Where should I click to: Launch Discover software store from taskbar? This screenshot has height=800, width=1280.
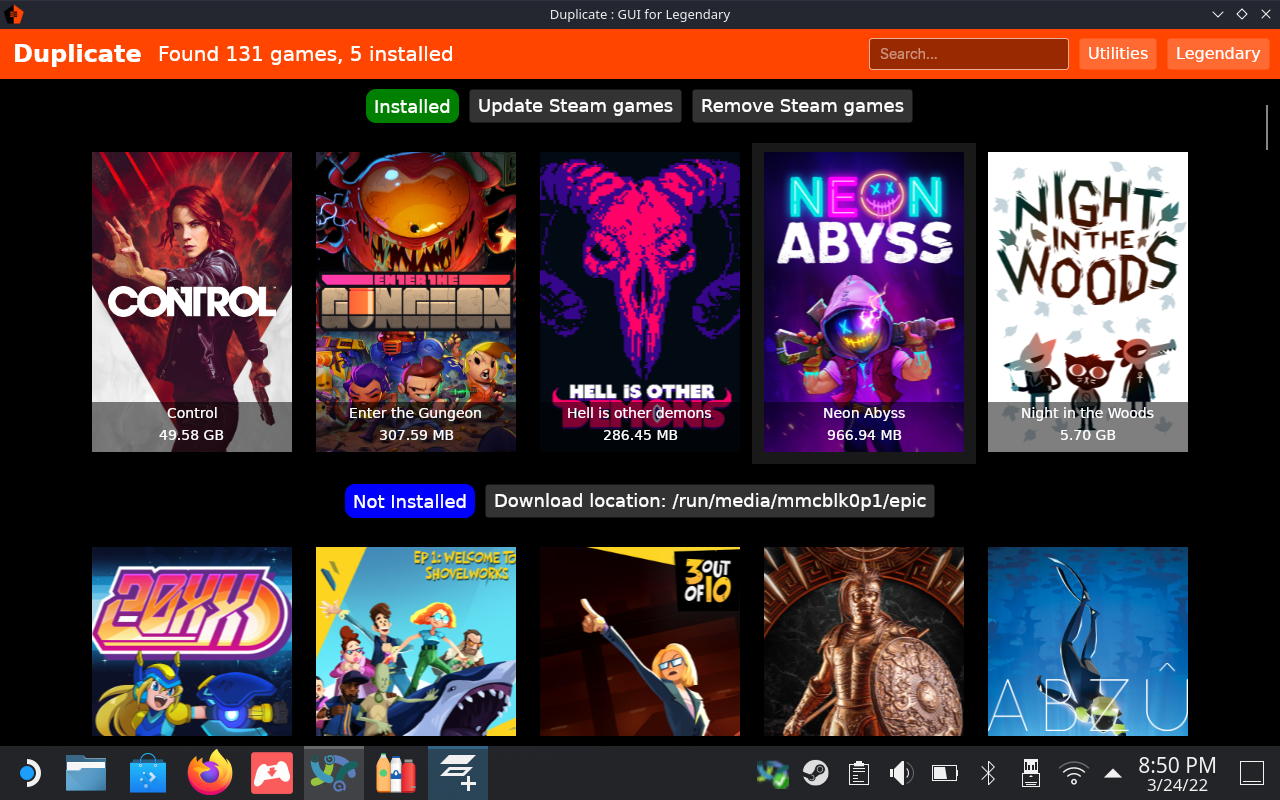coord(148,773)
